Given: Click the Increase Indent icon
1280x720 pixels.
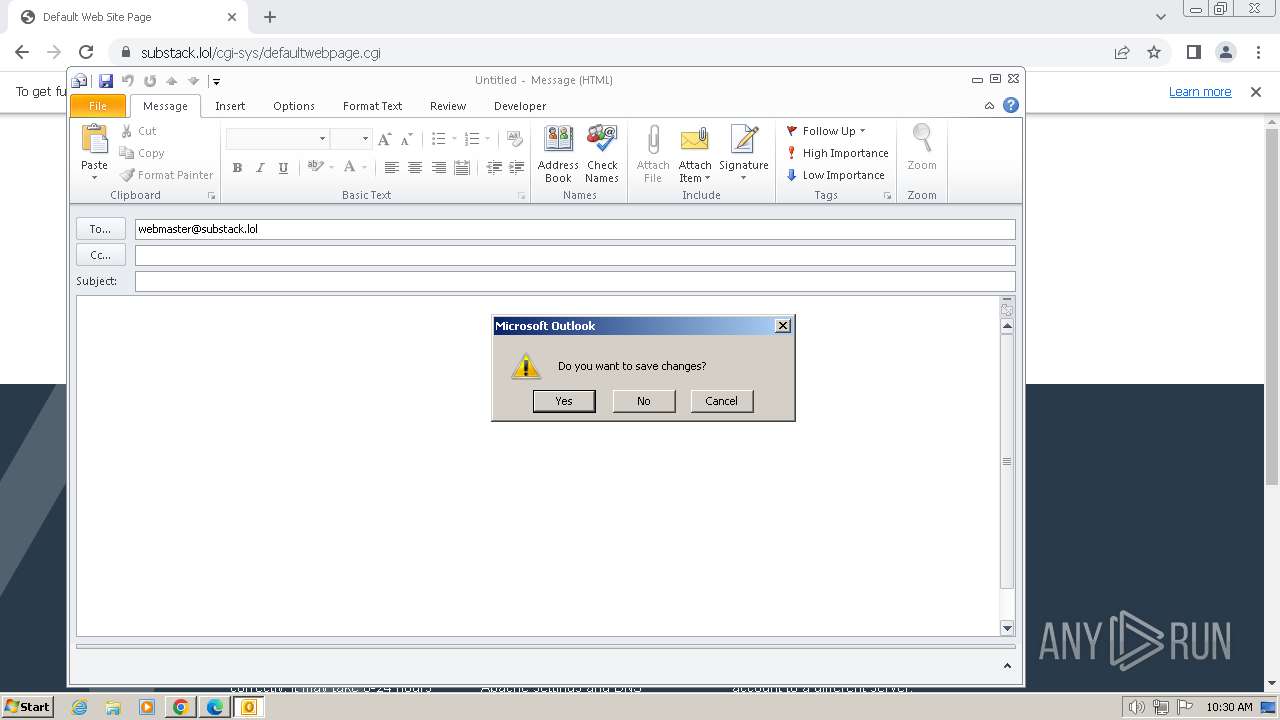Looking at the screenshot, I should pos(516,168).
